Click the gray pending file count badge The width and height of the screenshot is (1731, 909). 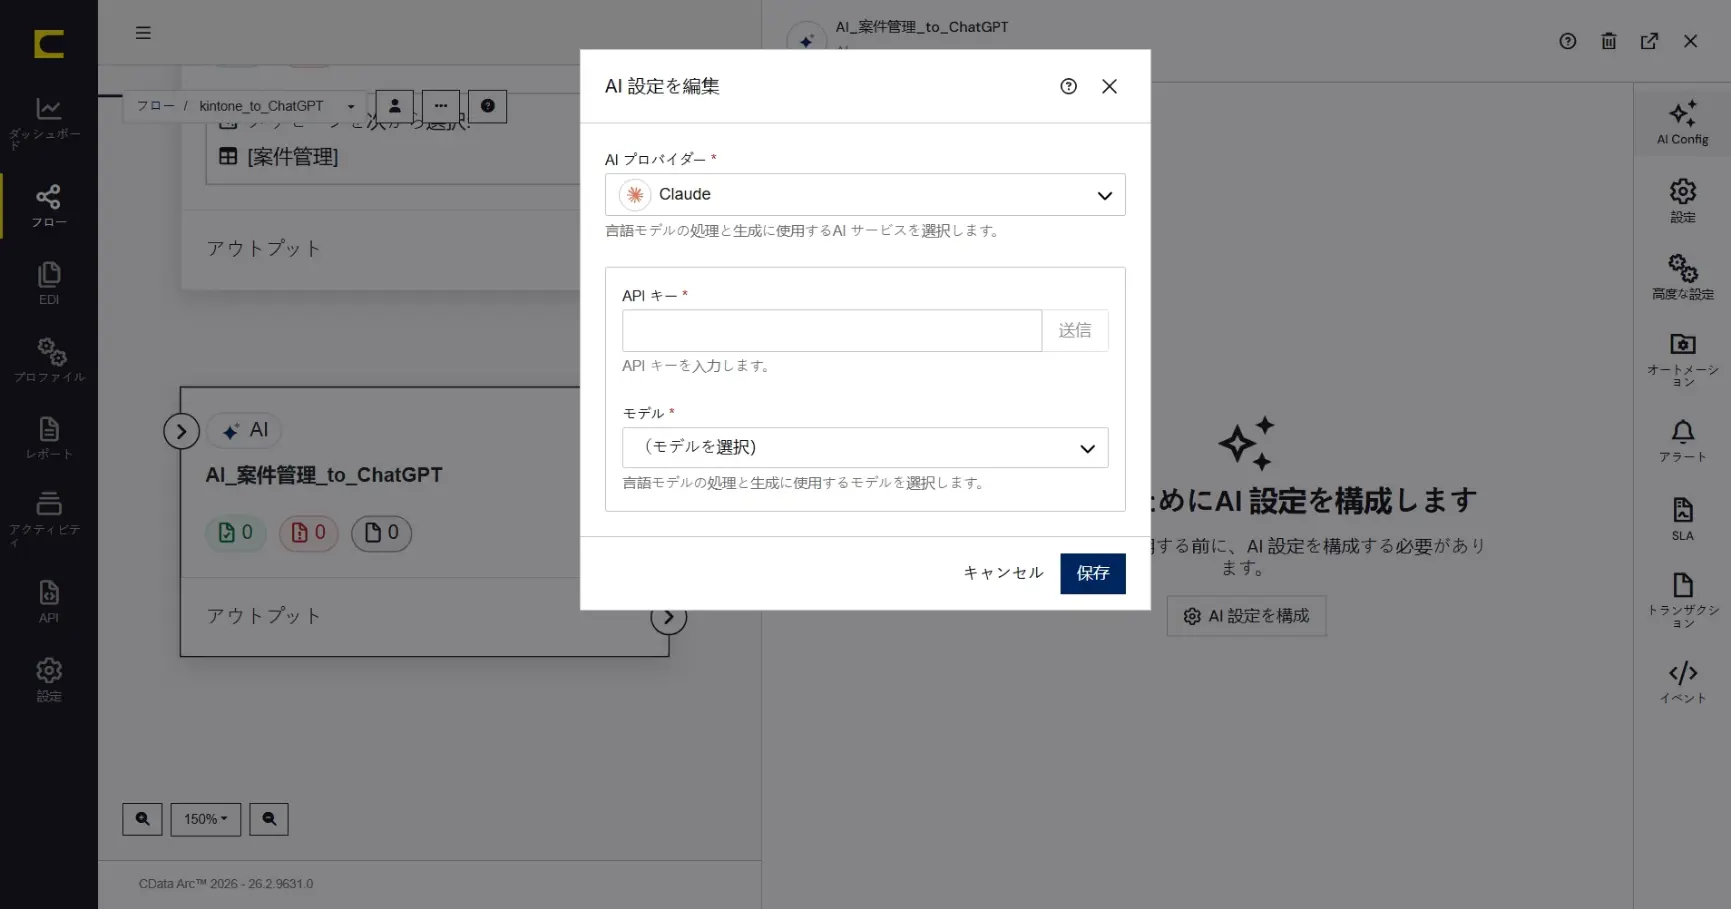(x=381, y=533)
